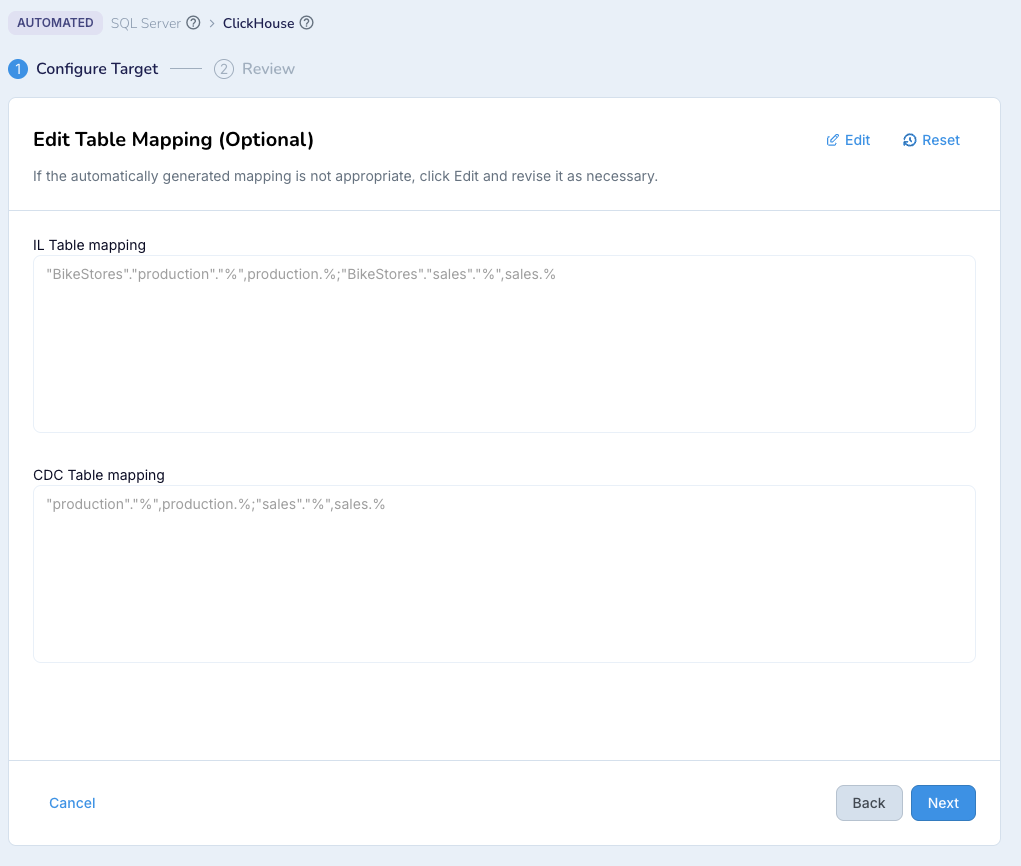1021x866 pixels.
Task: Click the SQL Server breadcrumb label
Action: point(146,23)
